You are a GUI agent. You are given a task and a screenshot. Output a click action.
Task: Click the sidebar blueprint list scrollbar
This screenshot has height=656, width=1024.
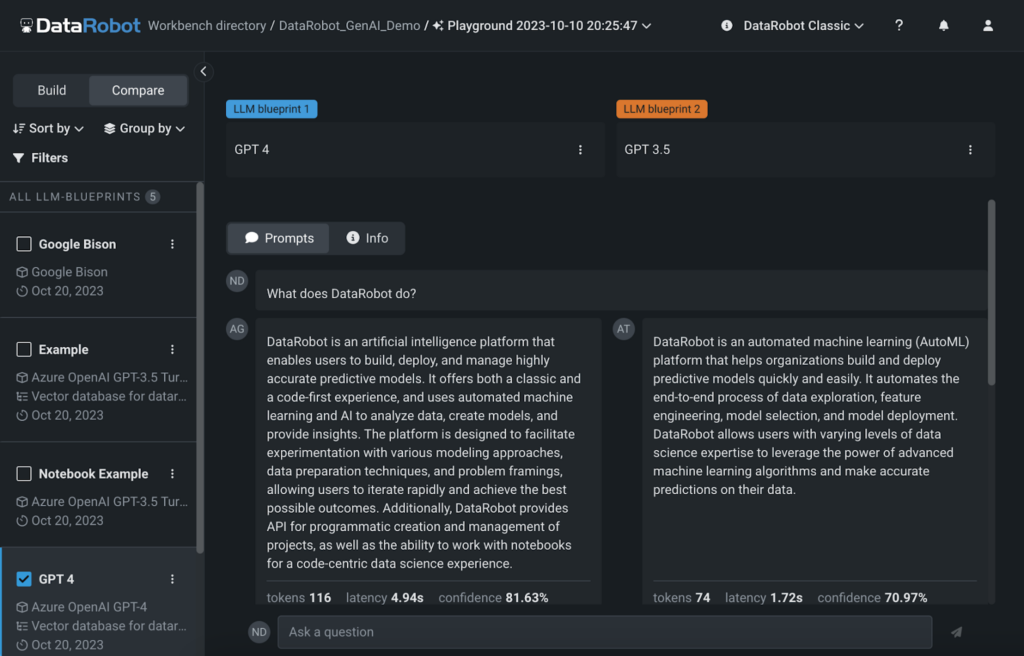tap(200, 367)
